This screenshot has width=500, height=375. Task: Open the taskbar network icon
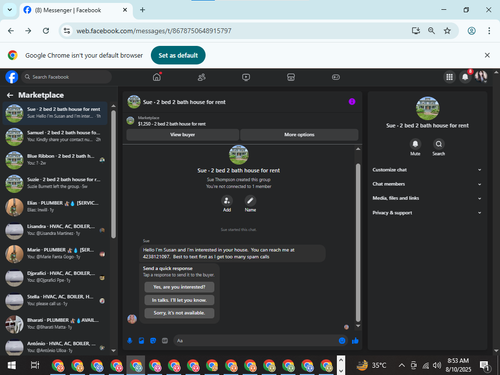pyautogui.click(x=426, y=366)
